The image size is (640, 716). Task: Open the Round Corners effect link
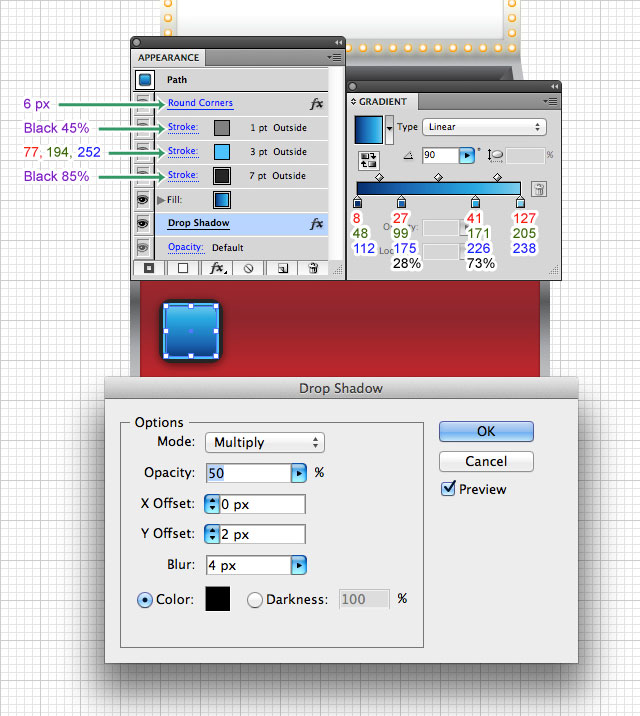[x=200, y=103]
